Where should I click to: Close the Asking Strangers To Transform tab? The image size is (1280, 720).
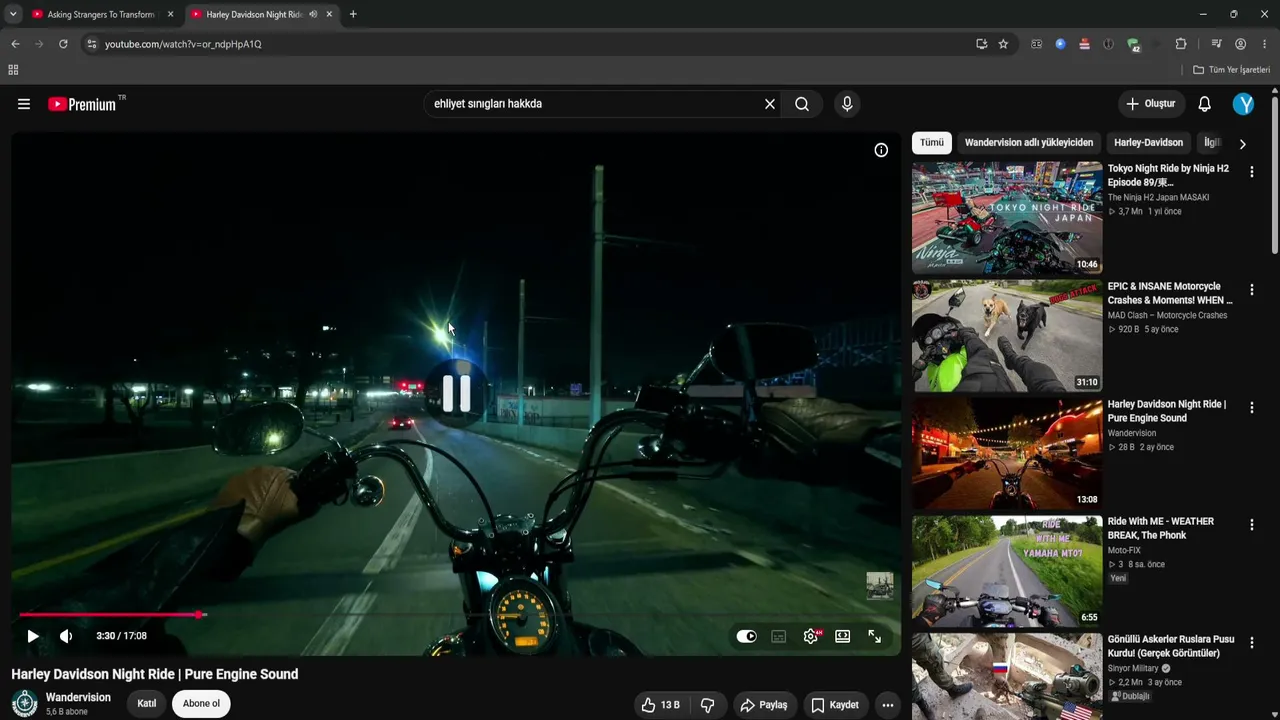170,14
